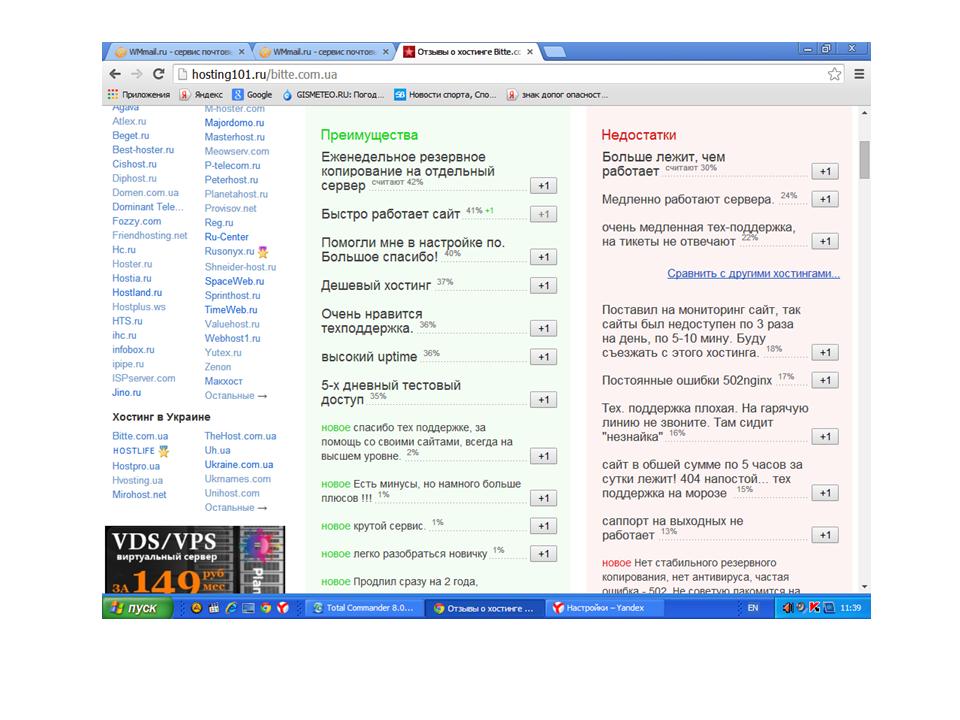This screenshot has height=720, width=960.
Task: Vote +1 for Постоянные ошибки 502nginx
Action: (x=825, y=380)
